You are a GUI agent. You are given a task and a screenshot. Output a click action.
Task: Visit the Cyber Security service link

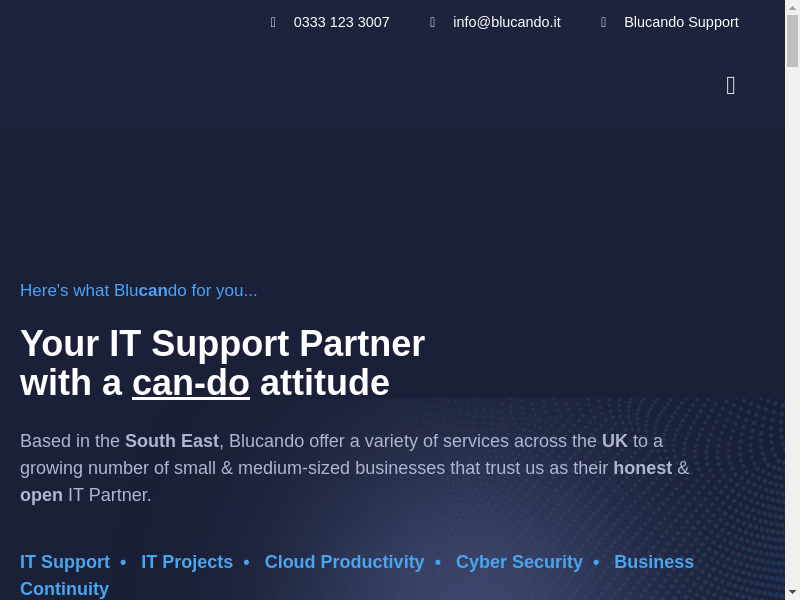pos(519,562)
